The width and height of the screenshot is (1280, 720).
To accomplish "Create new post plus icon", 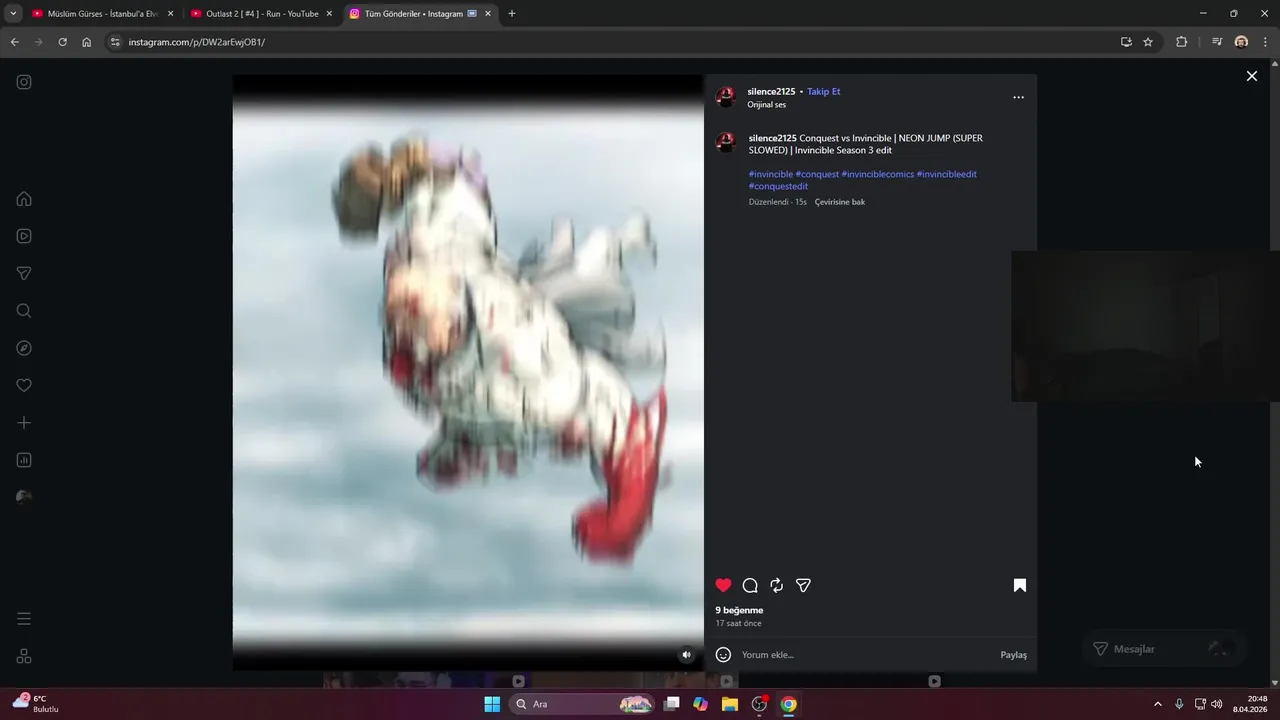I will 24,423.
